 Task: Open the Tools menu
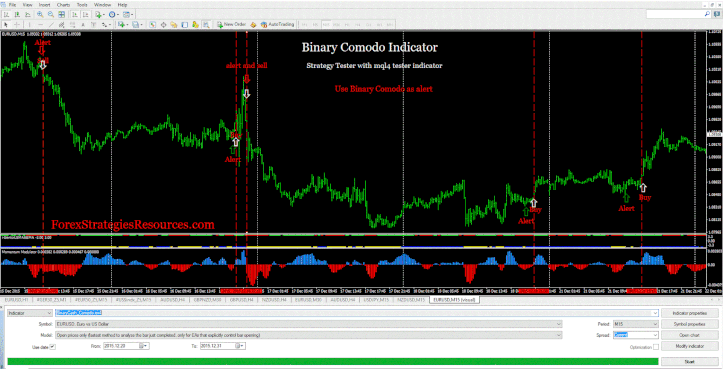pyautogui.click(x=82, y=5)
